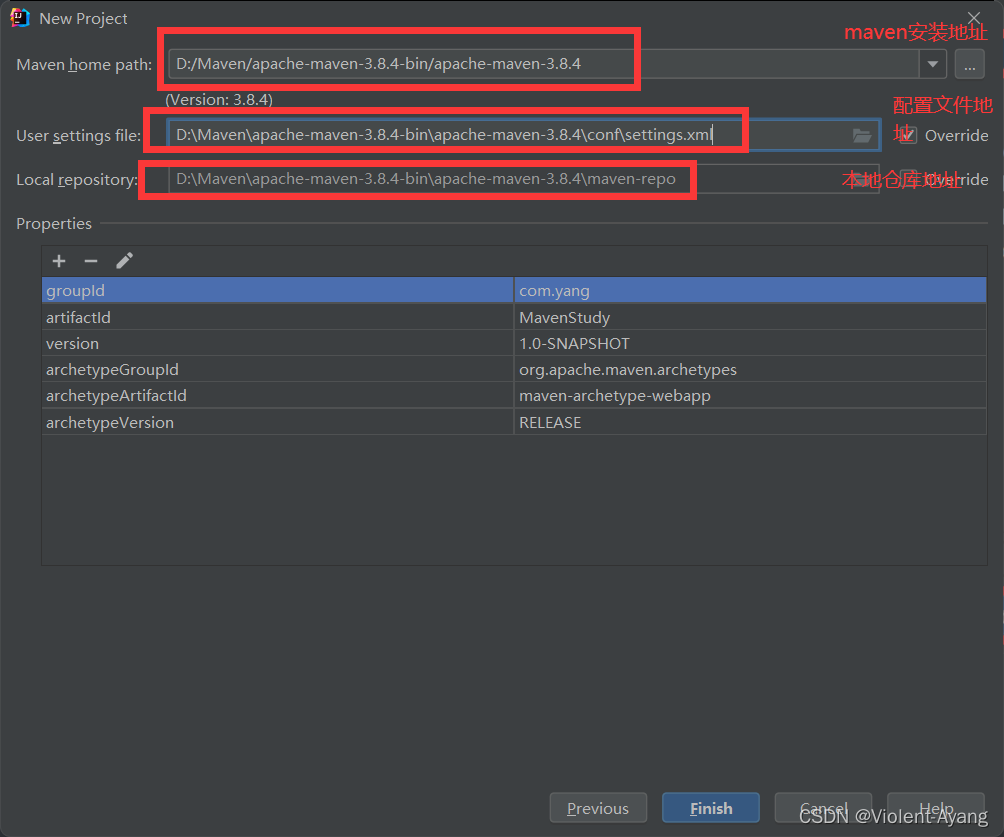Select the RELEASE value cell
The image size is (1004, 837).
pos(750,422)
